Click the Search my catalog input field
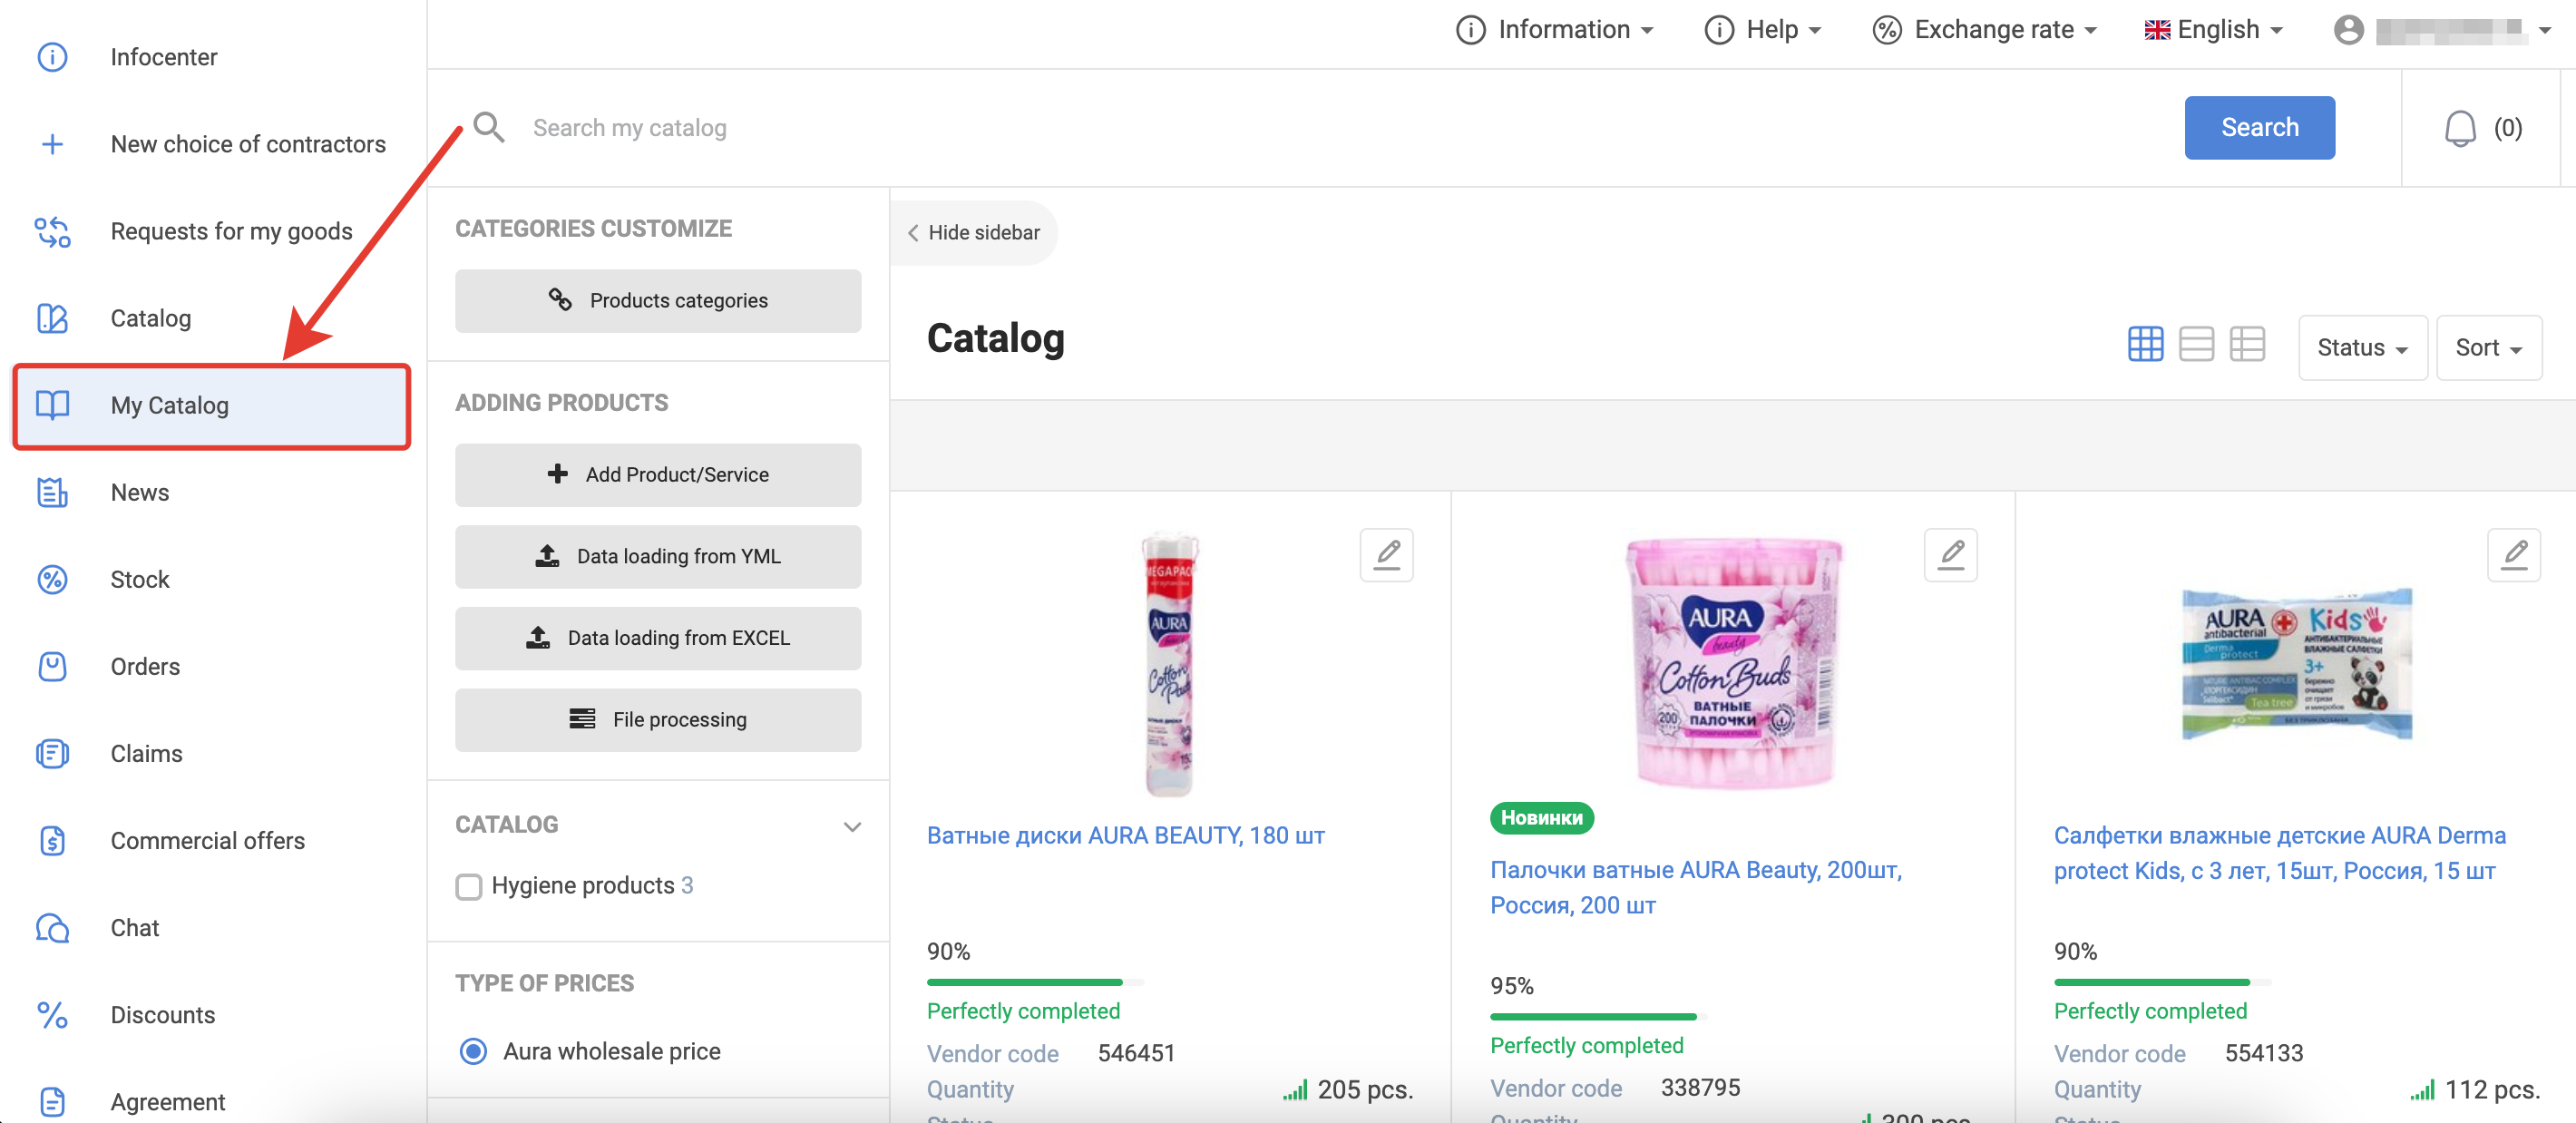Viewport: 2576px width, 1123px height. pyautogui.click(x=1300, y=128)
